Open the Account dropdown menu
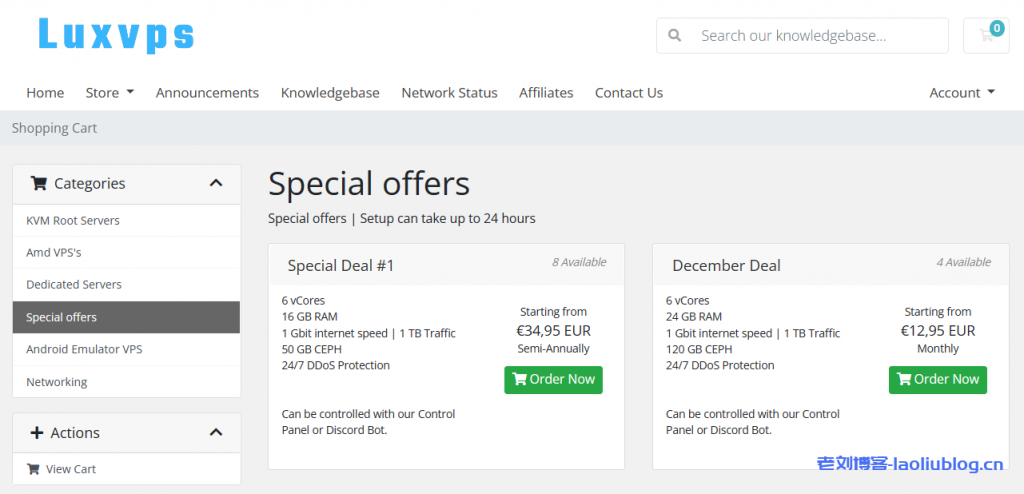Image resolution: width=1024 pixels, height=494 pixels. (x=962, y=93)
